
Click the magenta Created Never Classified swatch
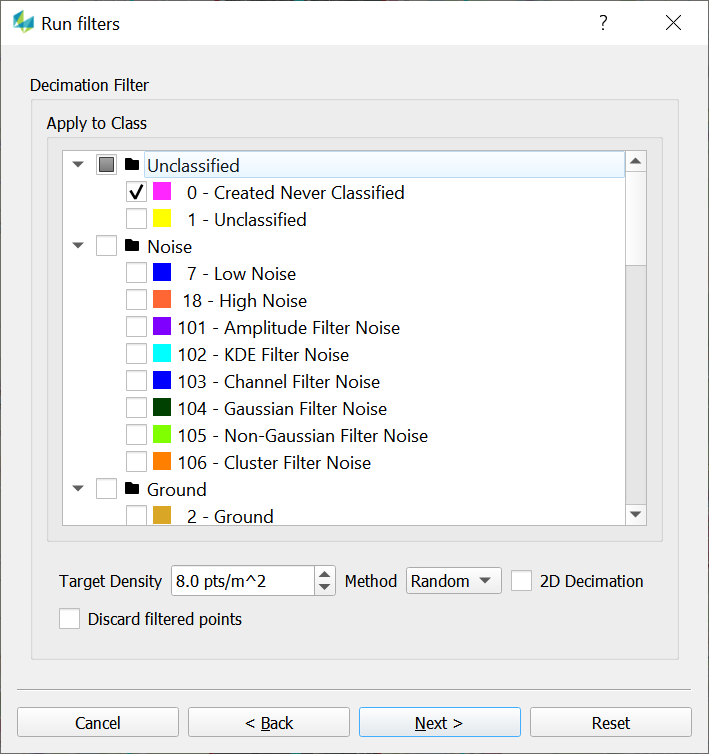(163, 192)
